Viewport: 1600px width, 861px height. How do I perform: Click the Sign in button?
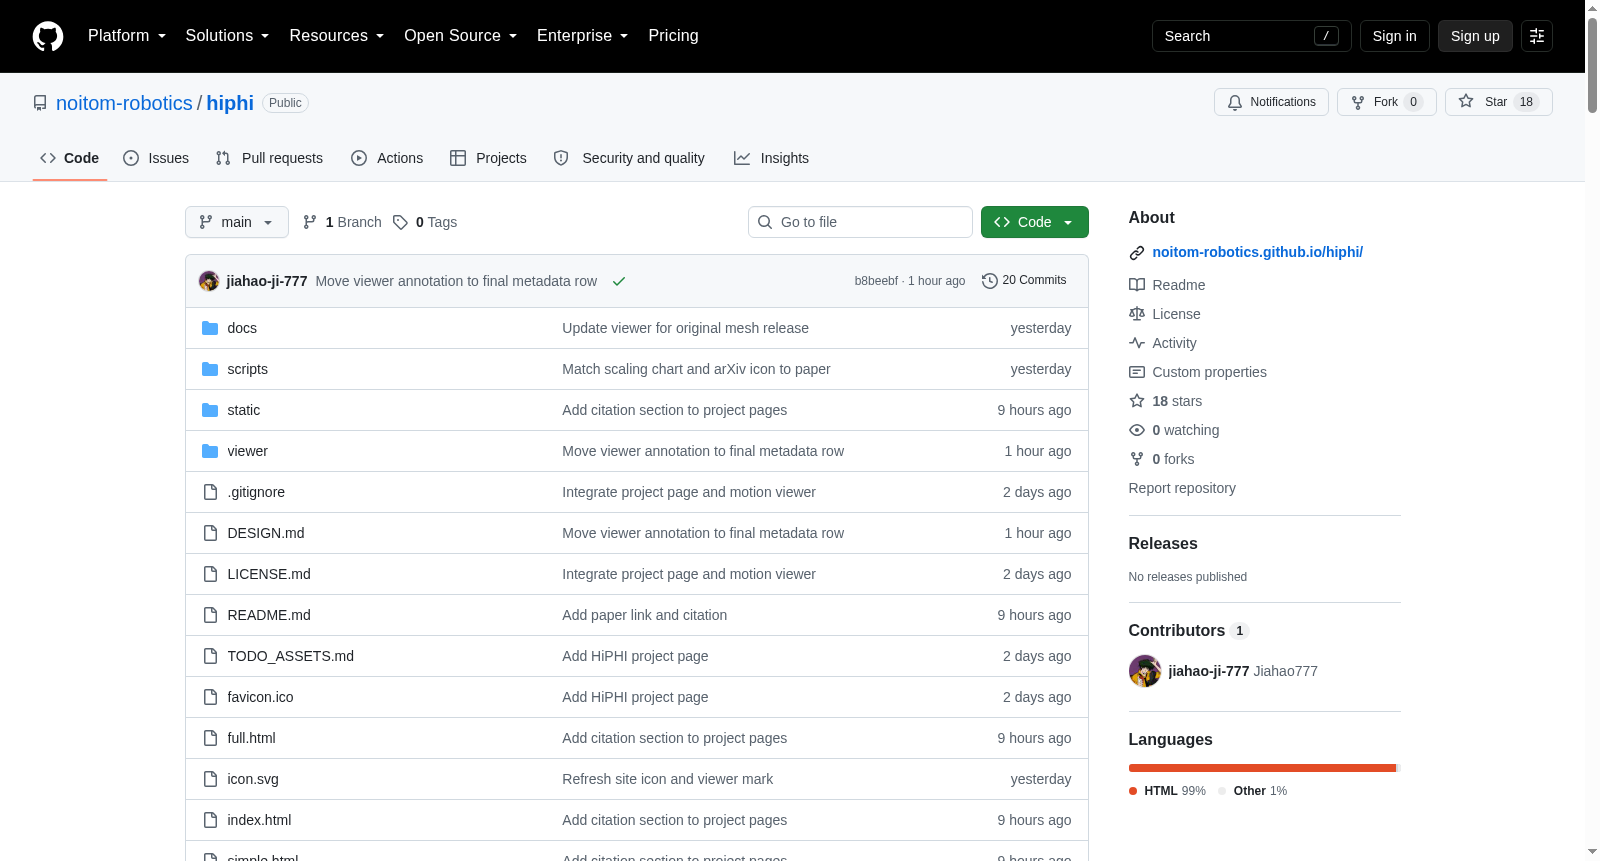click(x=1395, y=36)
